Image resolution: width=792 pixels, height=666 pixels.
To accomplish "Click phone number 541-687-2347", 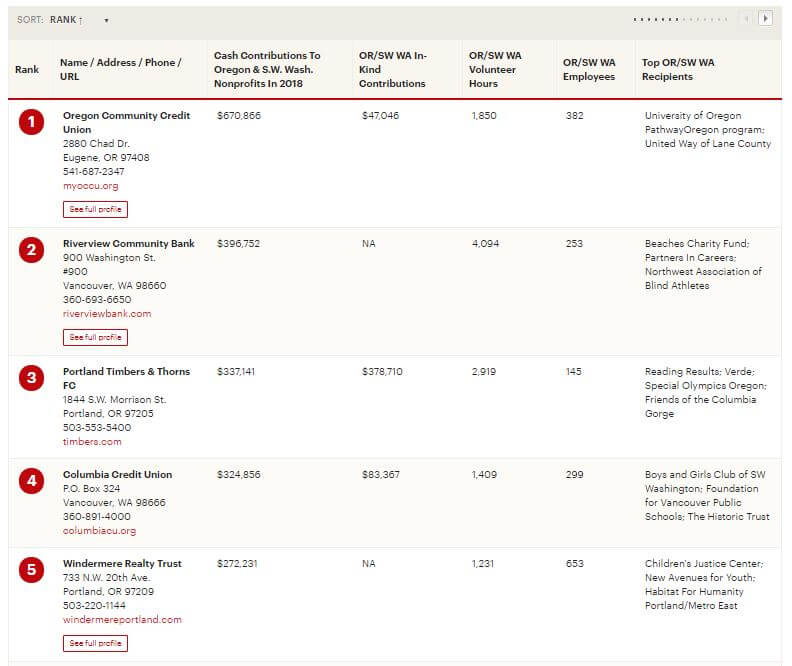I will point(93,172).
